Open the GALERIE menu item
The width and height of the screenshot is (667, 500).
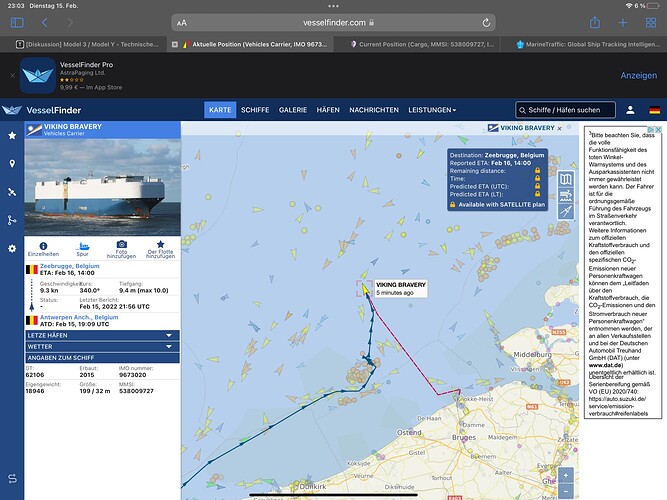coord(293,110)
